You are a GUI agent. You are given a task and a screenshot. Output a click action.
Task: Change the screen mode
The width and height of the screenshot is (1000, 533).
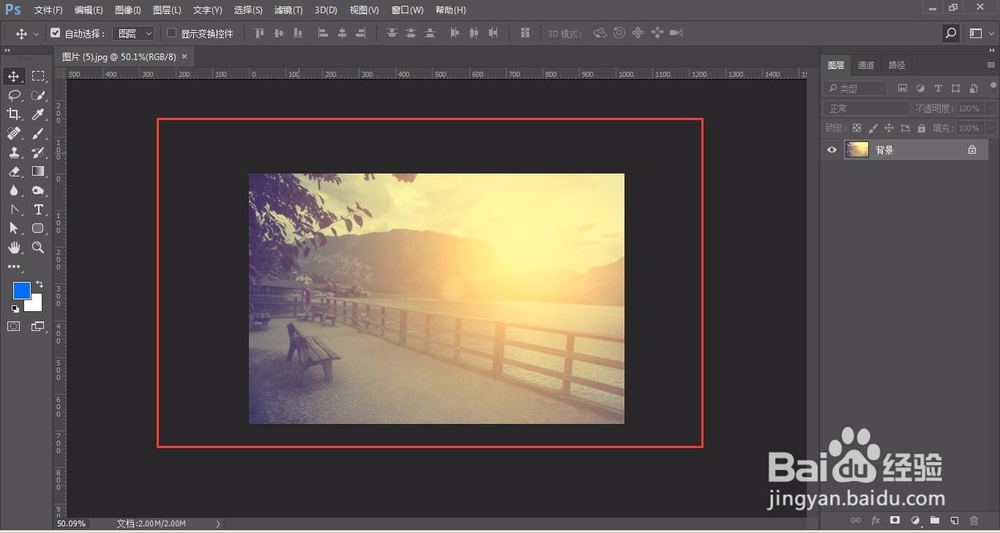tap(38, 326)
